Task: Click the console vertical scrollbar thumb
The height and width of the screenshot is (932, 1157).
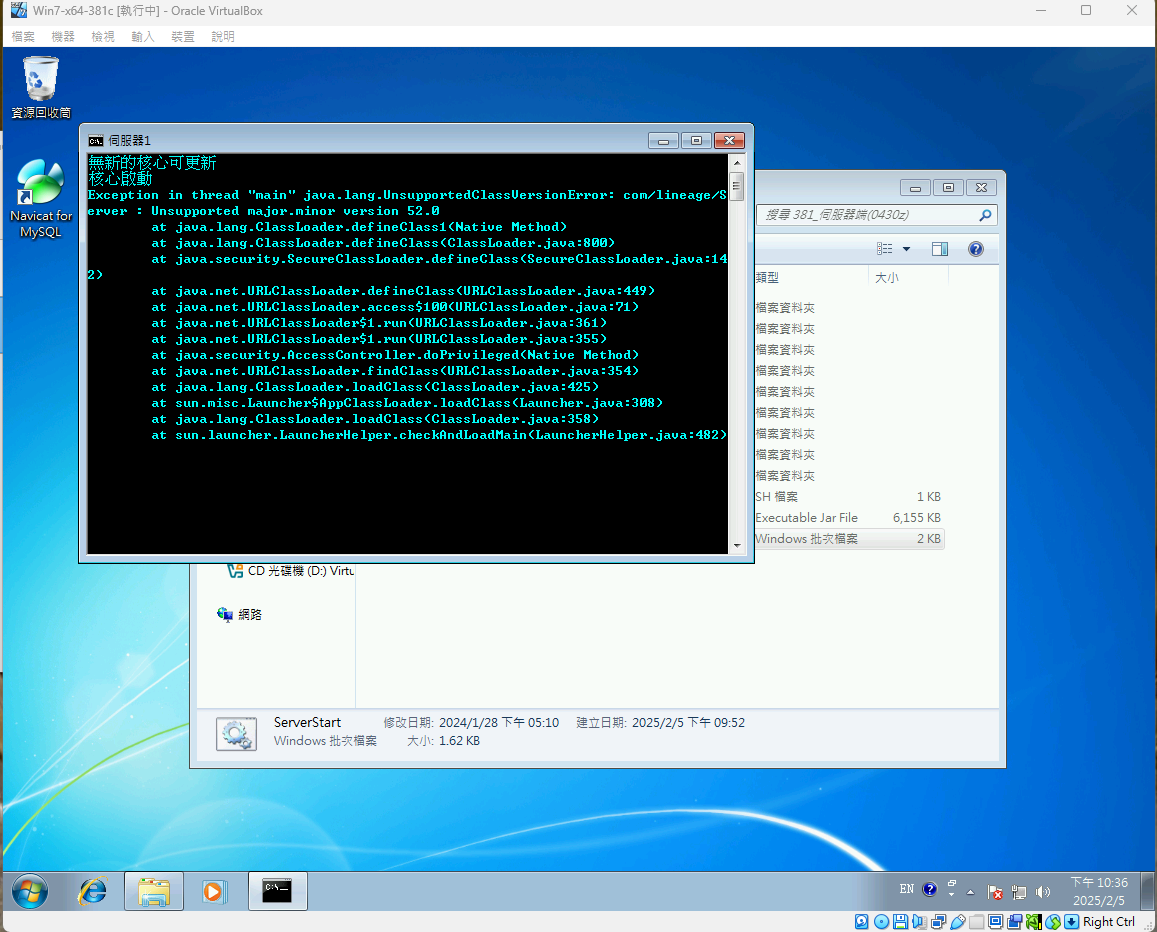Action: tap(736, 185)
